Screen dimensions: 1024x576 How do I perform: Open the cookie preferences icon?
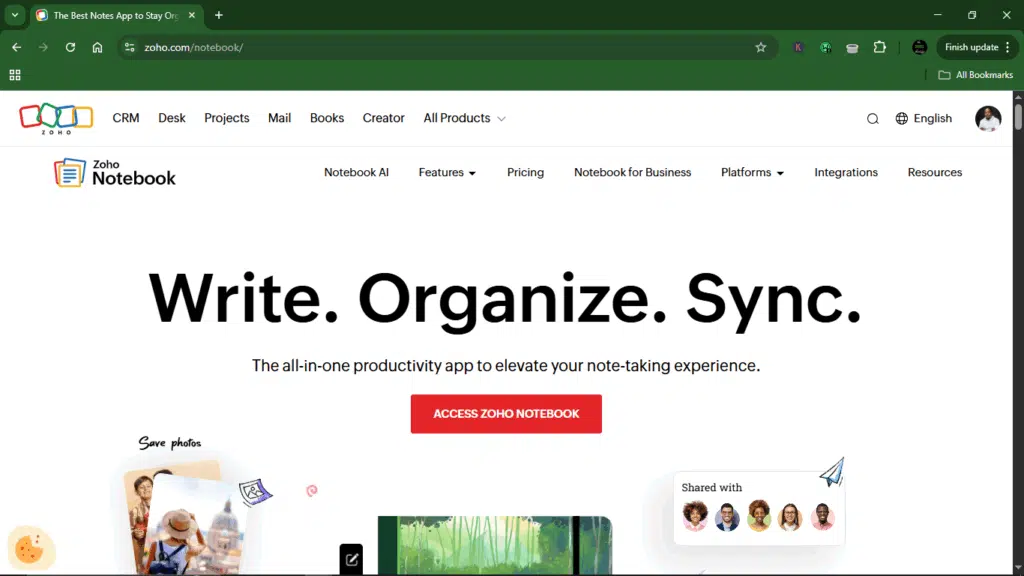pyautogui.click(x=29, y=549)
